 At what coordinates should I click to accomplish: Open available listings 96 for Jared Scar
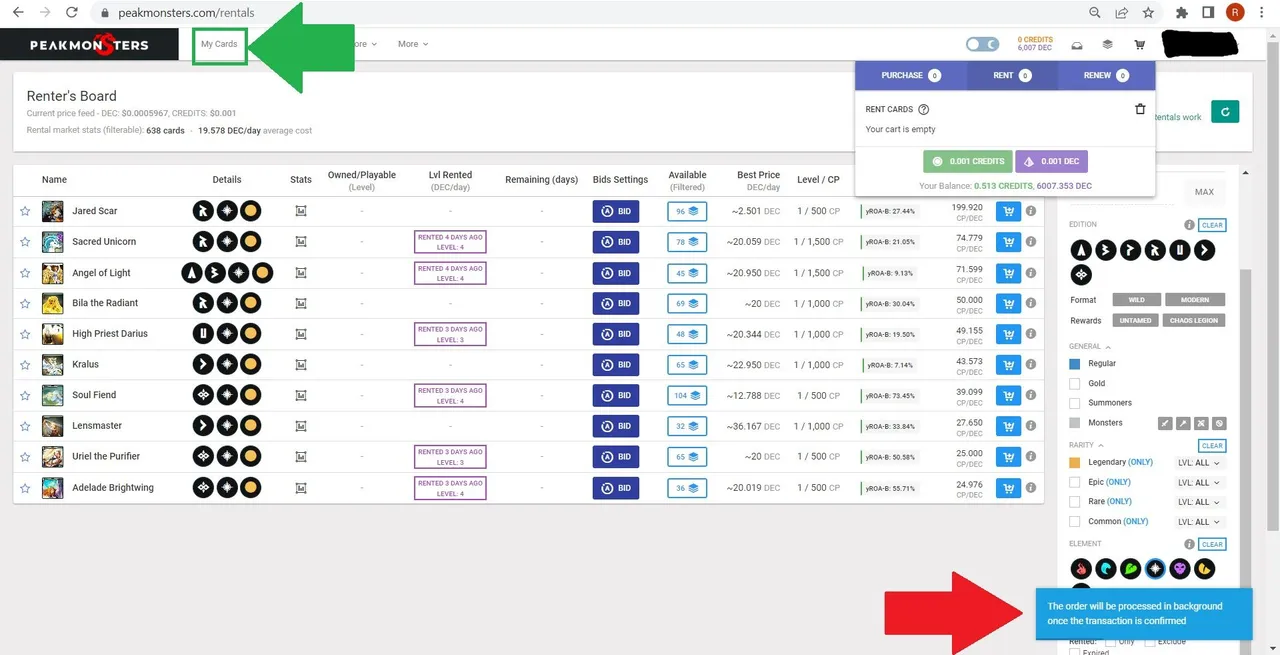(687, 211)
